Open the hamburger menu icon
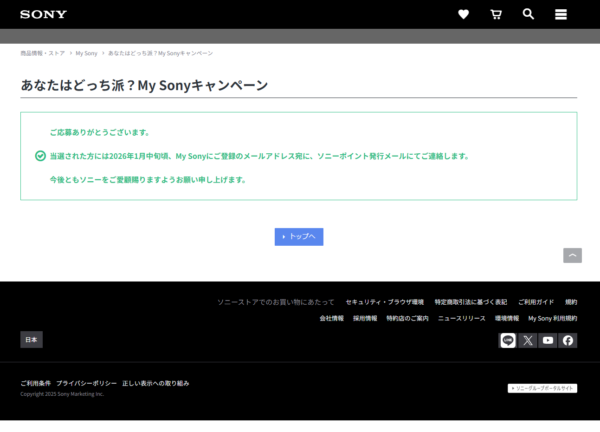Image resolution: width=600 pixels, height=432 pixels. 561,14
